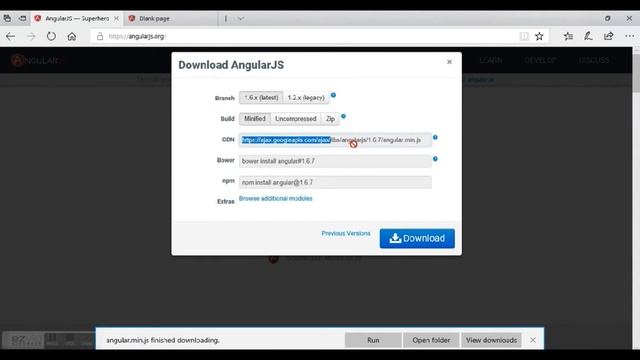Dismiss the download notification bar
640x360 pixels.
pyautogui.click(x=533, y=340)
